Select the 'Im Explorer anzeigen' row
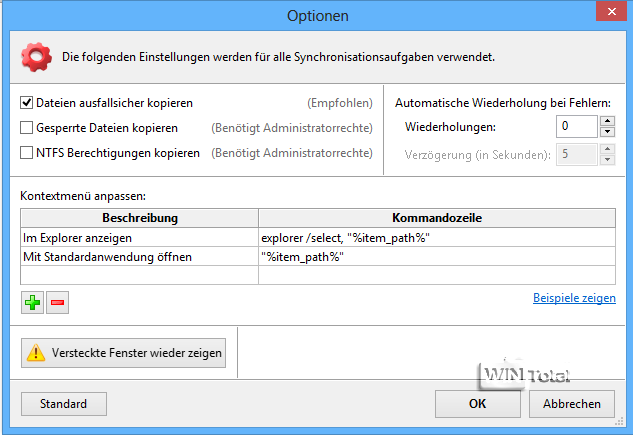 coord(139,238)
